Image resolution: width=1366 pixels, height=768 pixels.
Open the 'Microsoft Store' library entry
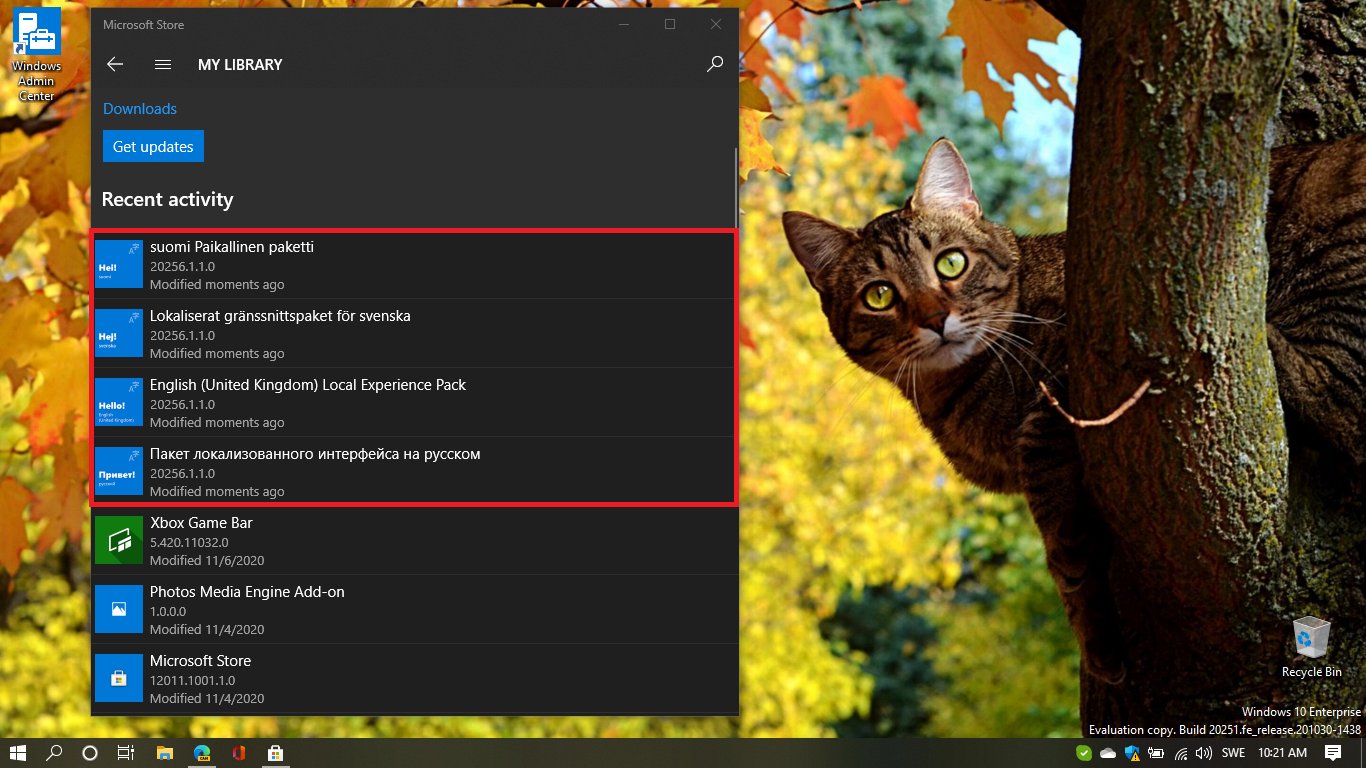pos(414,678)
